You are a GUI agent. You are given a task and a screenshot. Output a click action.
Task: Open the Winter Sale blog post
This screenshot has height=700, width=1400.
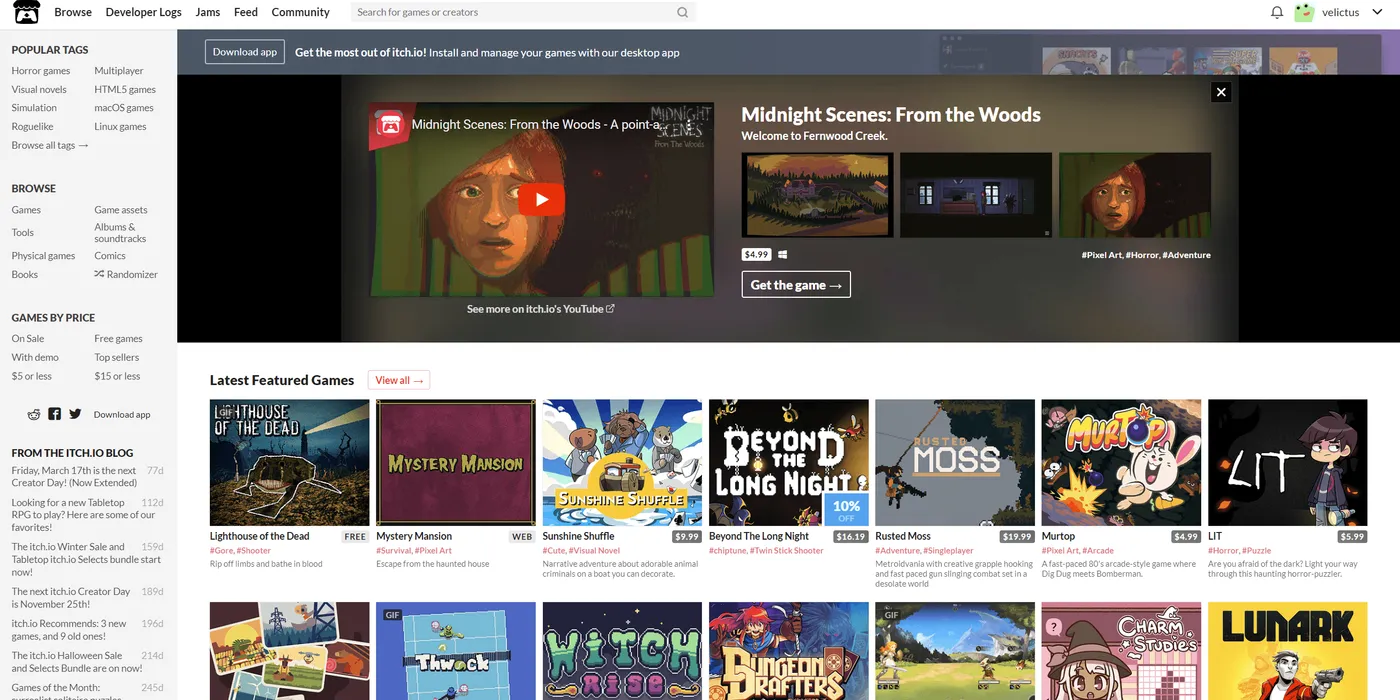[86, 559]
